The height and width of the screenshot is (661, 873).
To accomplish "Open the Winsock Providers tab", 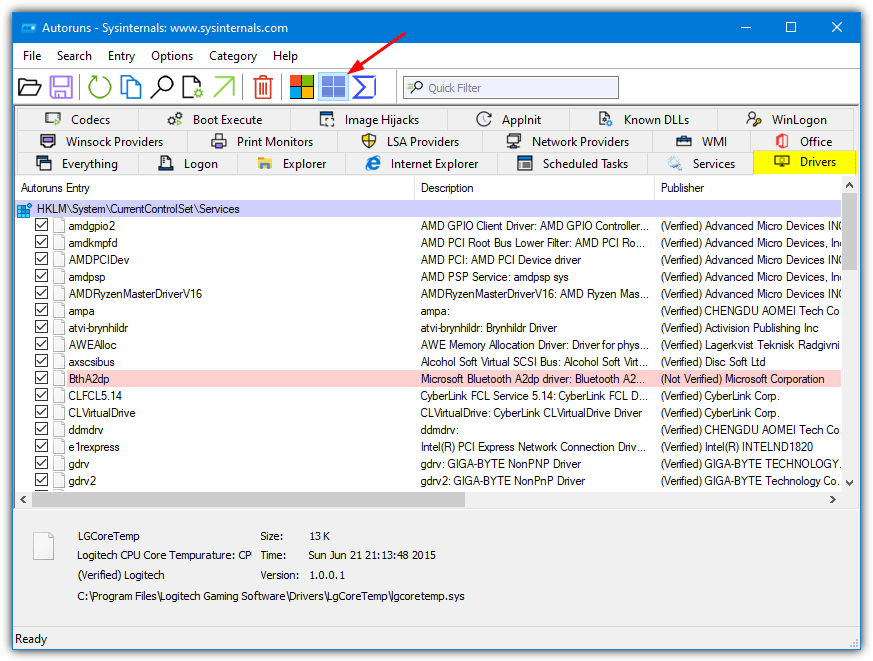I will click(x=102, y=141).
